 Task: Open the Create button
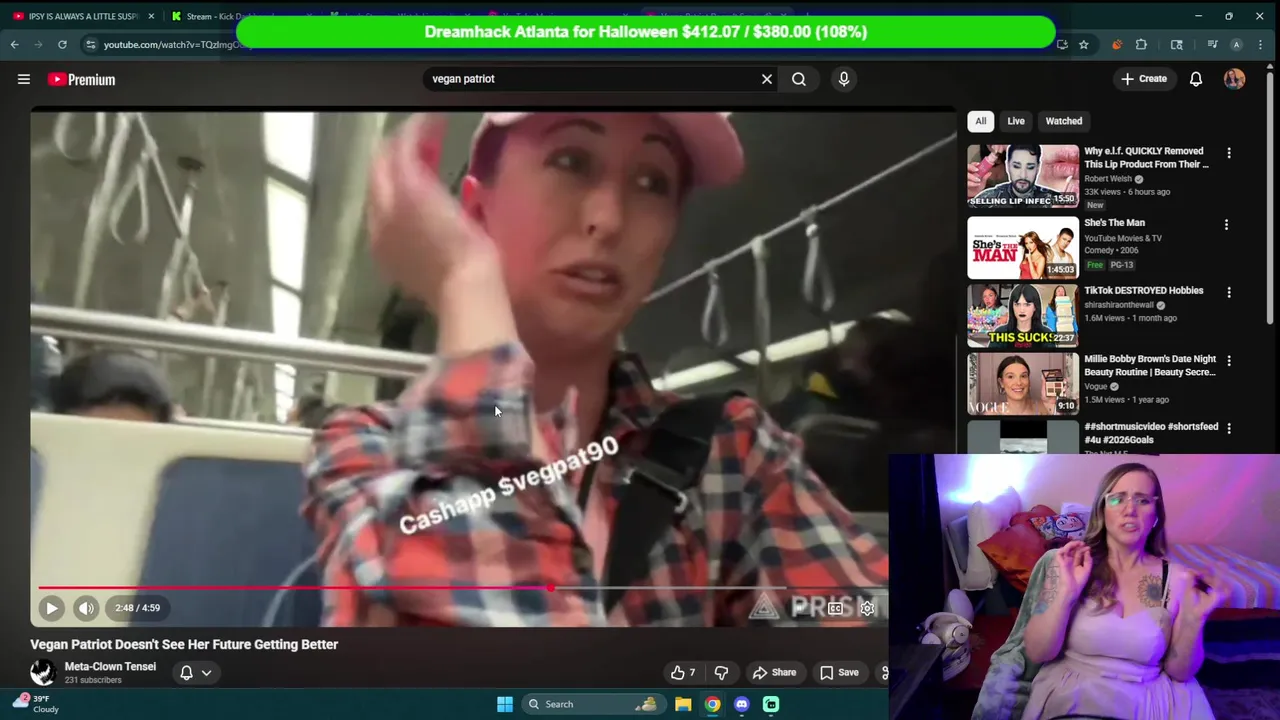(x=1144, y=79)
